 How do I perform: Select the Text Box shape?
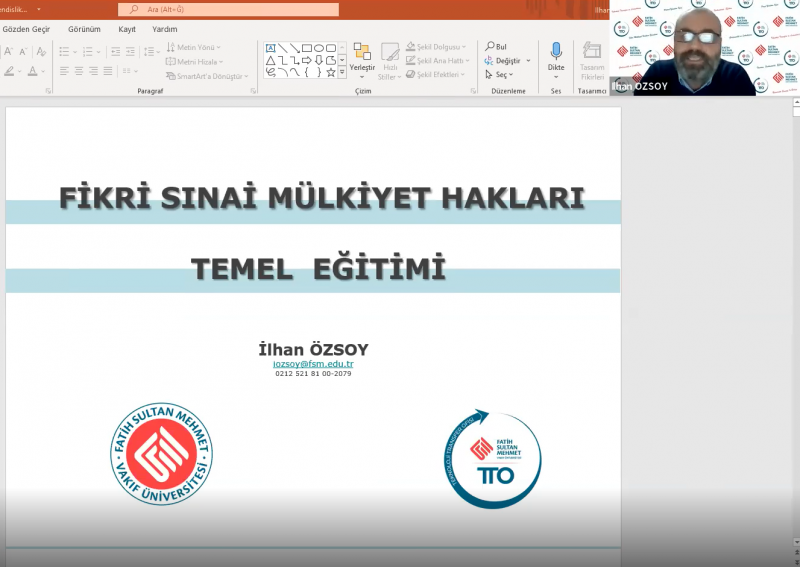coord(271,48)
